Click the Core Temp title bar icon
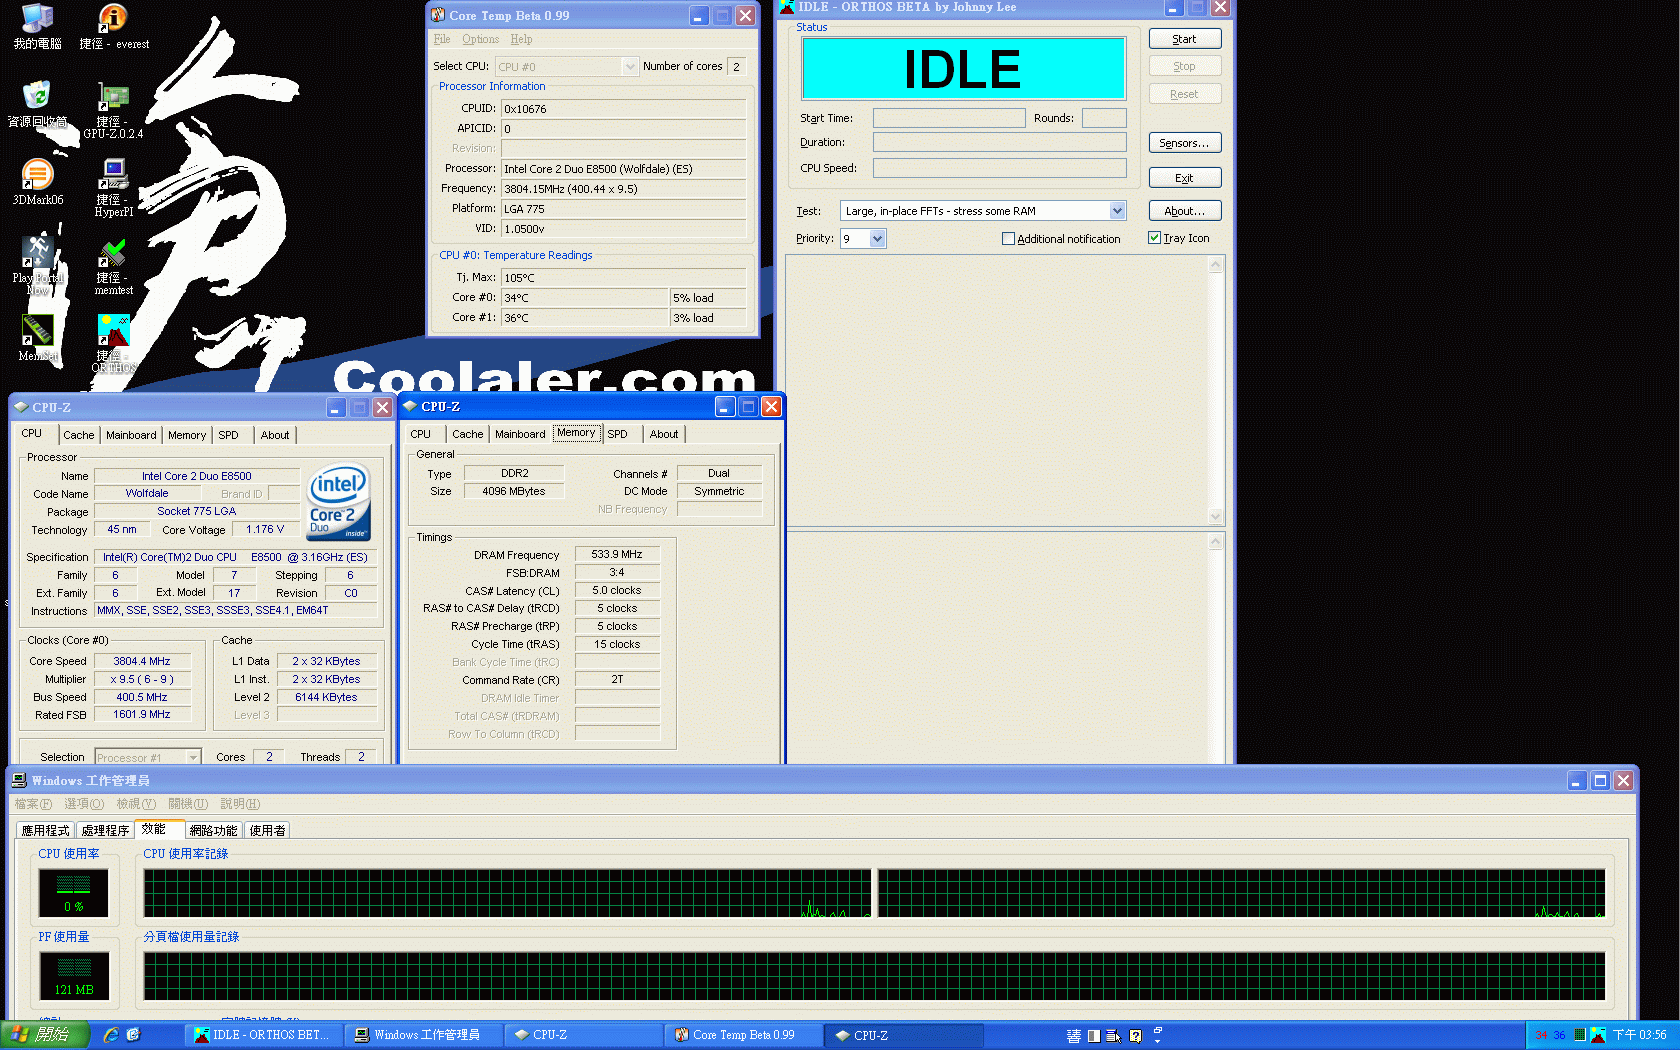This screenshot has width=1680, height=1050. (x=438, y=15)
